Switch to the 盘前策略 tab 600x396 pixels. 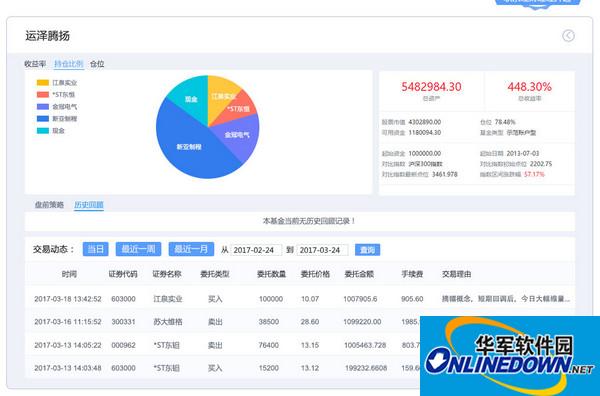coord(49,205)
